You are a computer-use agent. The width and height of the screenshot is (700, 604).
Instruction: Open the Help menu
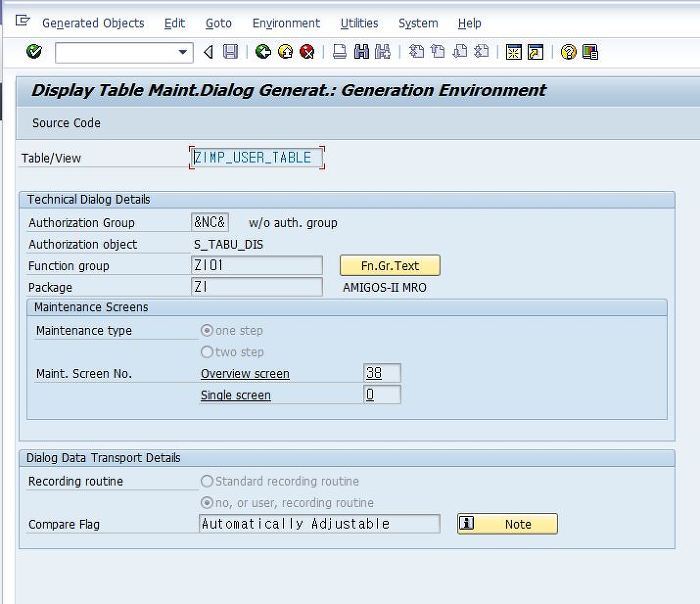pos(470,23)
